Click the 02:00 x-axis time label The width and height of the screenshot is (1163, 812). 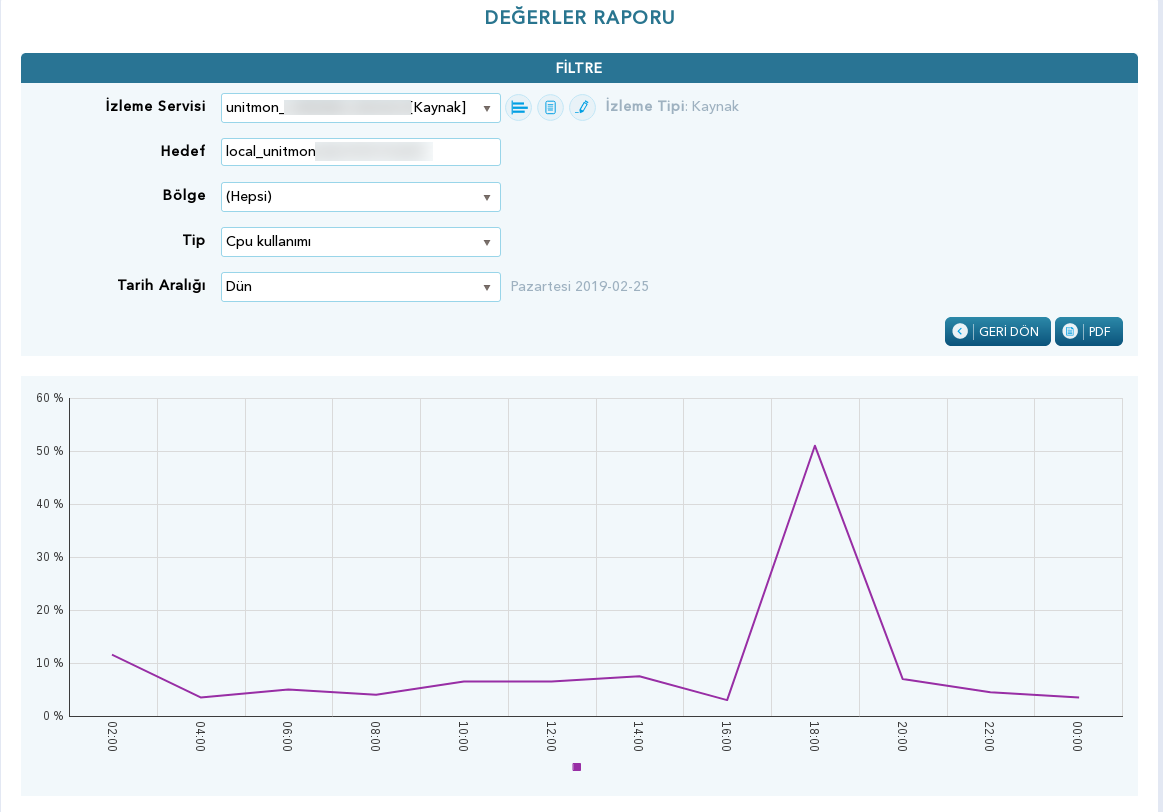112,736
